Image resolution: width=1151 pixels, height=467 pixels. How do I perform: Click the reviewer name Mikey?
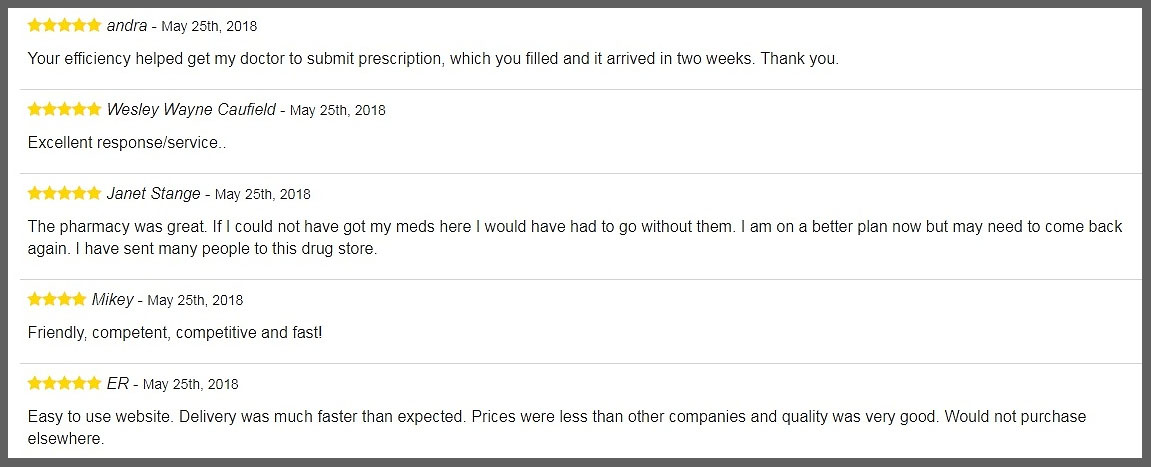(112, 299)
